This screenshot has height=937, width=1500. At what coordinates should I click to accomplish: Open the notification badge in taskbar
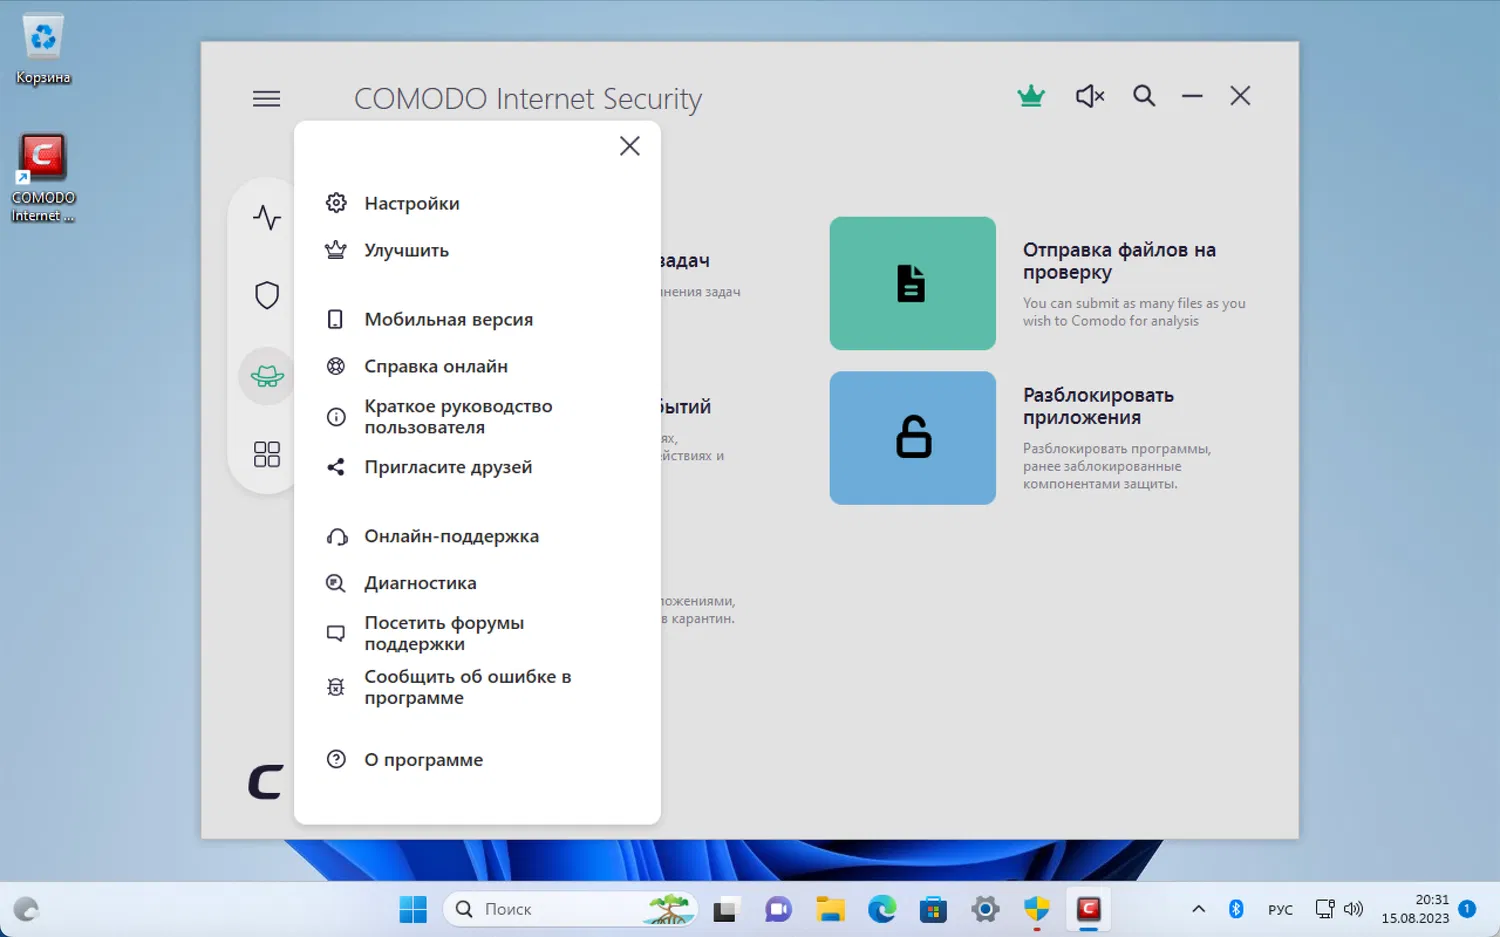[1467, 909]
